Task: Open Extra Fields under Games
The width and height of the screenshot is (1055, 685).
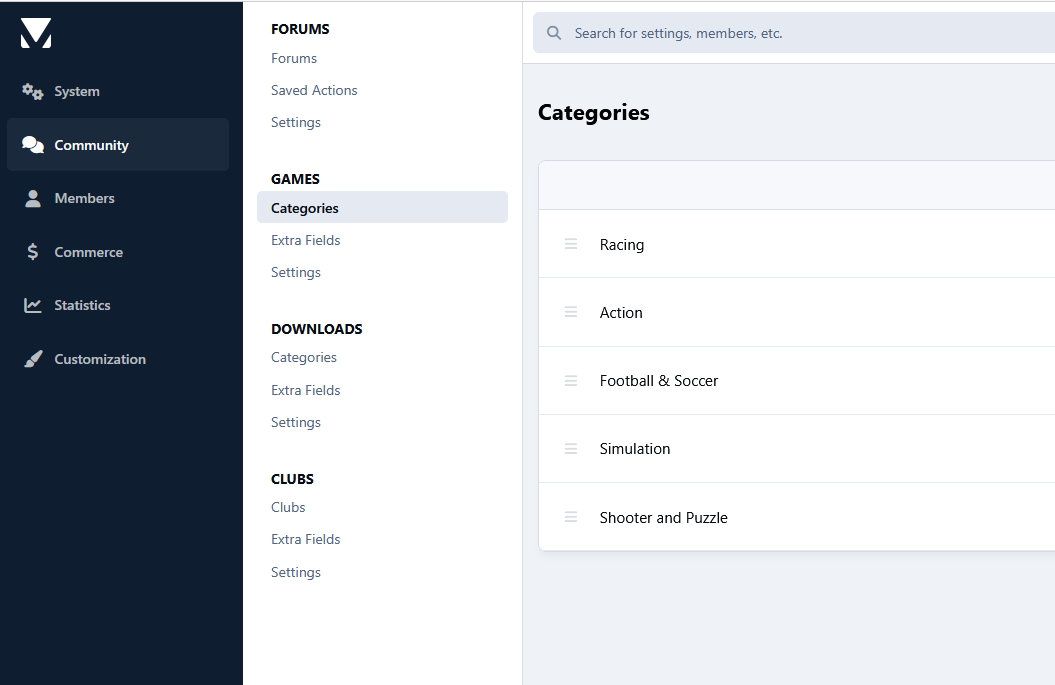Action: pyautogui.click(x=305, y=240)
